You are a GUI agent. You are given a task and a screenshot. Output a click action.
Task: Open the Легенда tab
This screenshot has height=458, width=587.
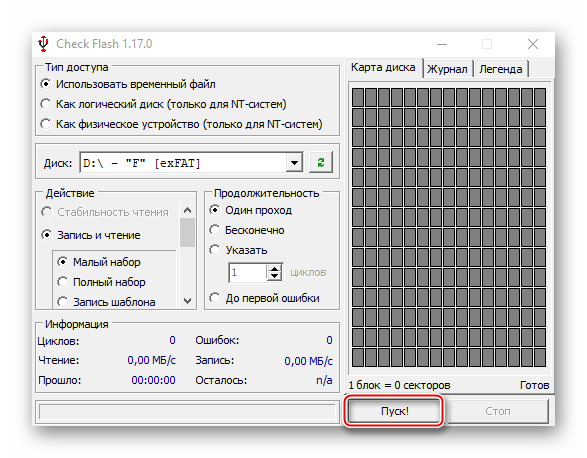tap(501, 69)
